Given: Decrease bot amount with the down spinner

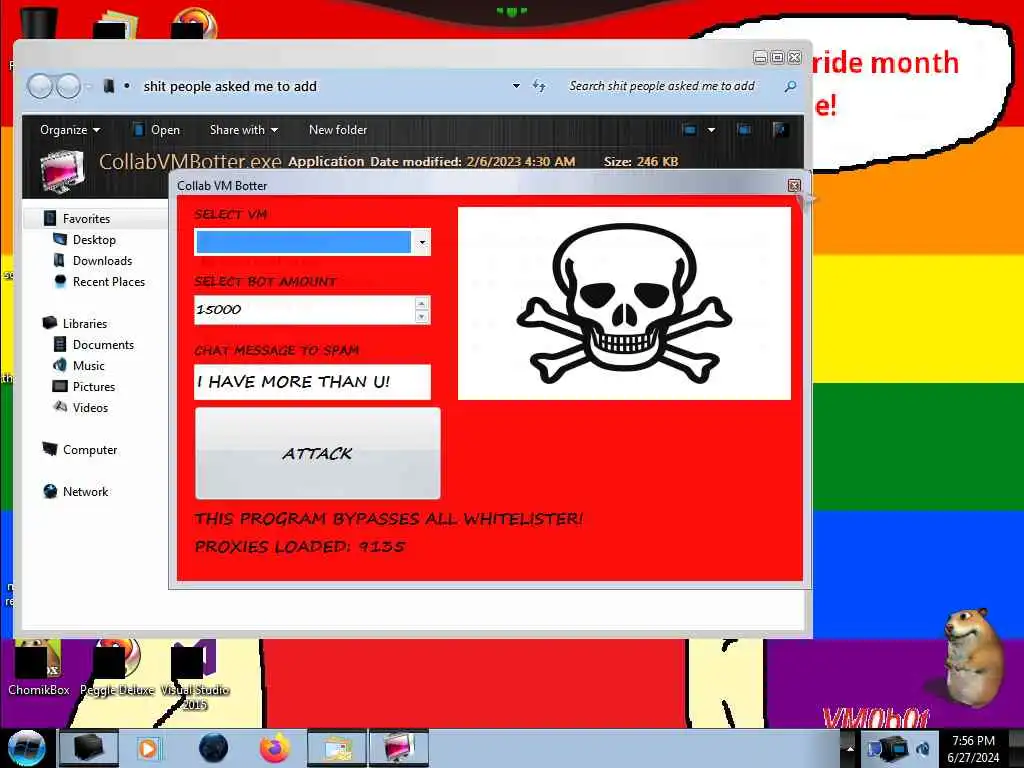Looking at the screenshot, I should (x=421, y=317).
